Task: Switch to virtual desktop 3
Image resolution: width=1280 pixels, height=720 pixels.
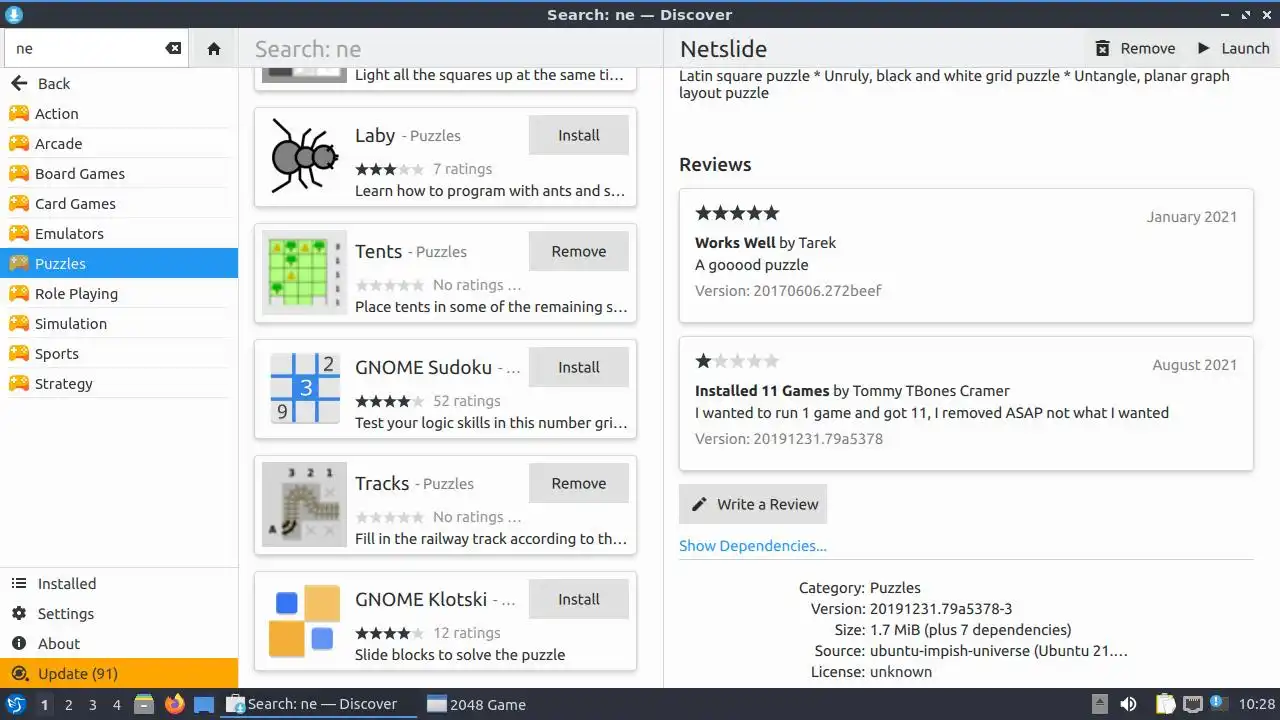Action: pyautogui.click(x=92, y=704)
